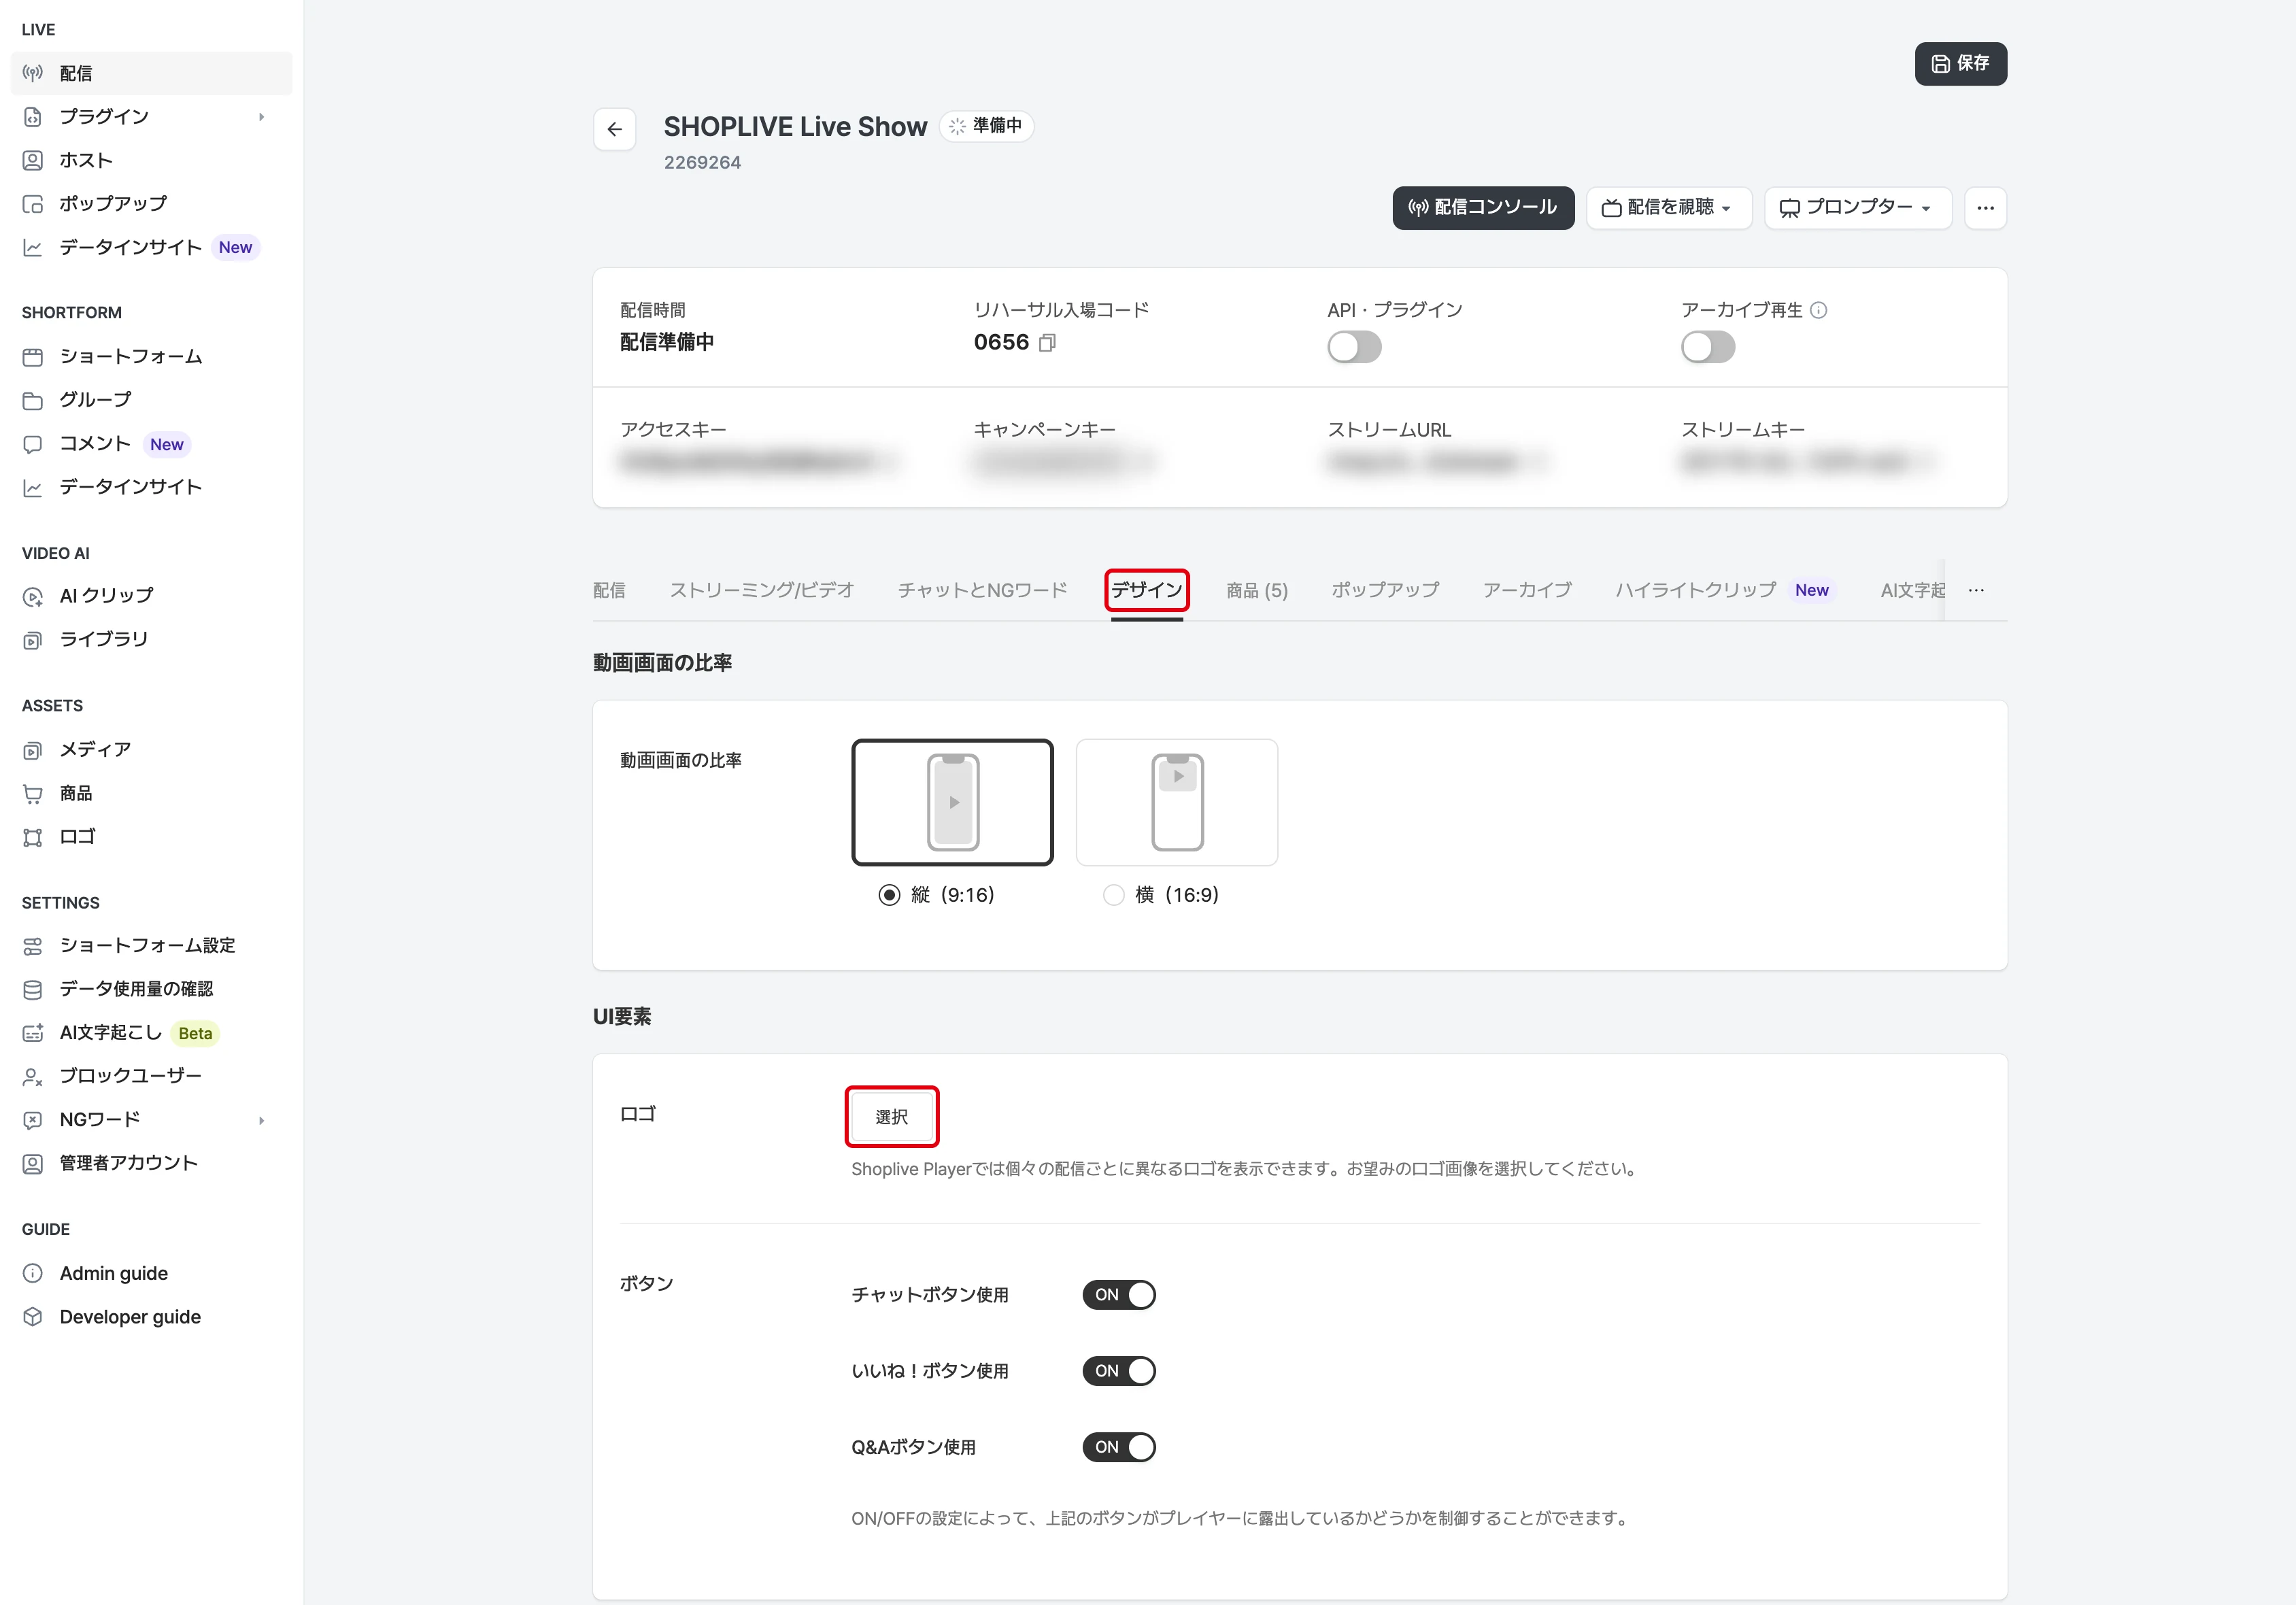Select the 横 (16:9) radio option
Screen dimensions: 2296x1605
click(x=1113, y=895)
